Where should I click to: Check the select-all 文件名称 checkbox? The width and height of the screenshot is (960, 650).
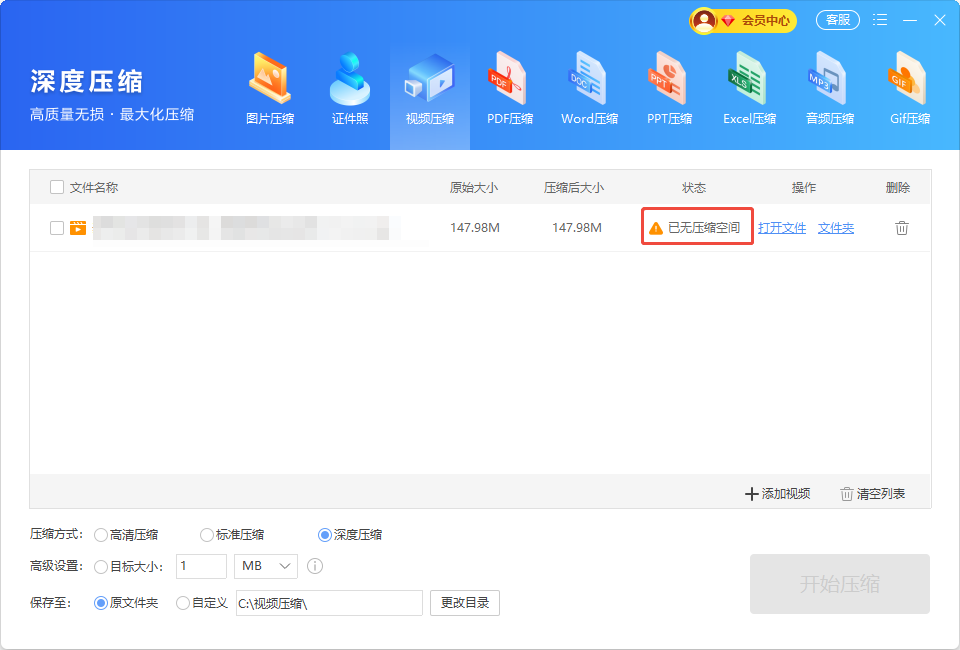(x=57, y=187)
